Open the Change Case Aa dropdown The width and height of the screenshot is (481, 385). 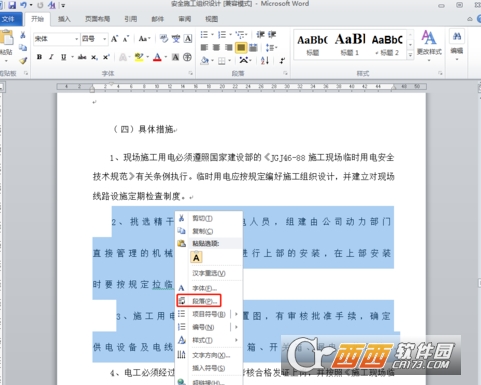coord(144,39)
